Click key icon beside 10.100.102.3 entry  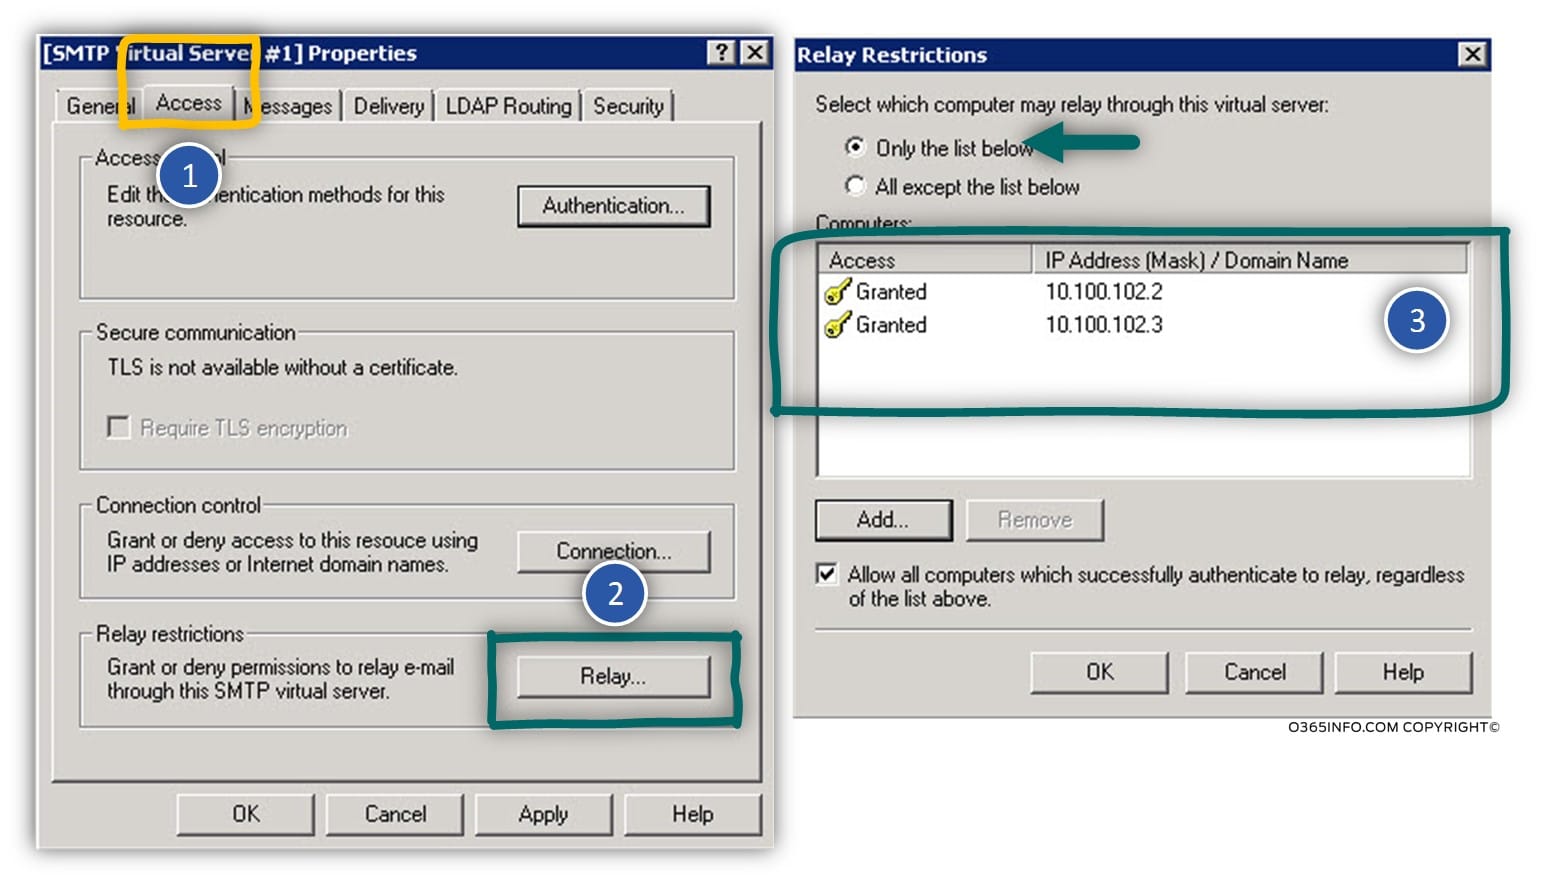point(837,325)
